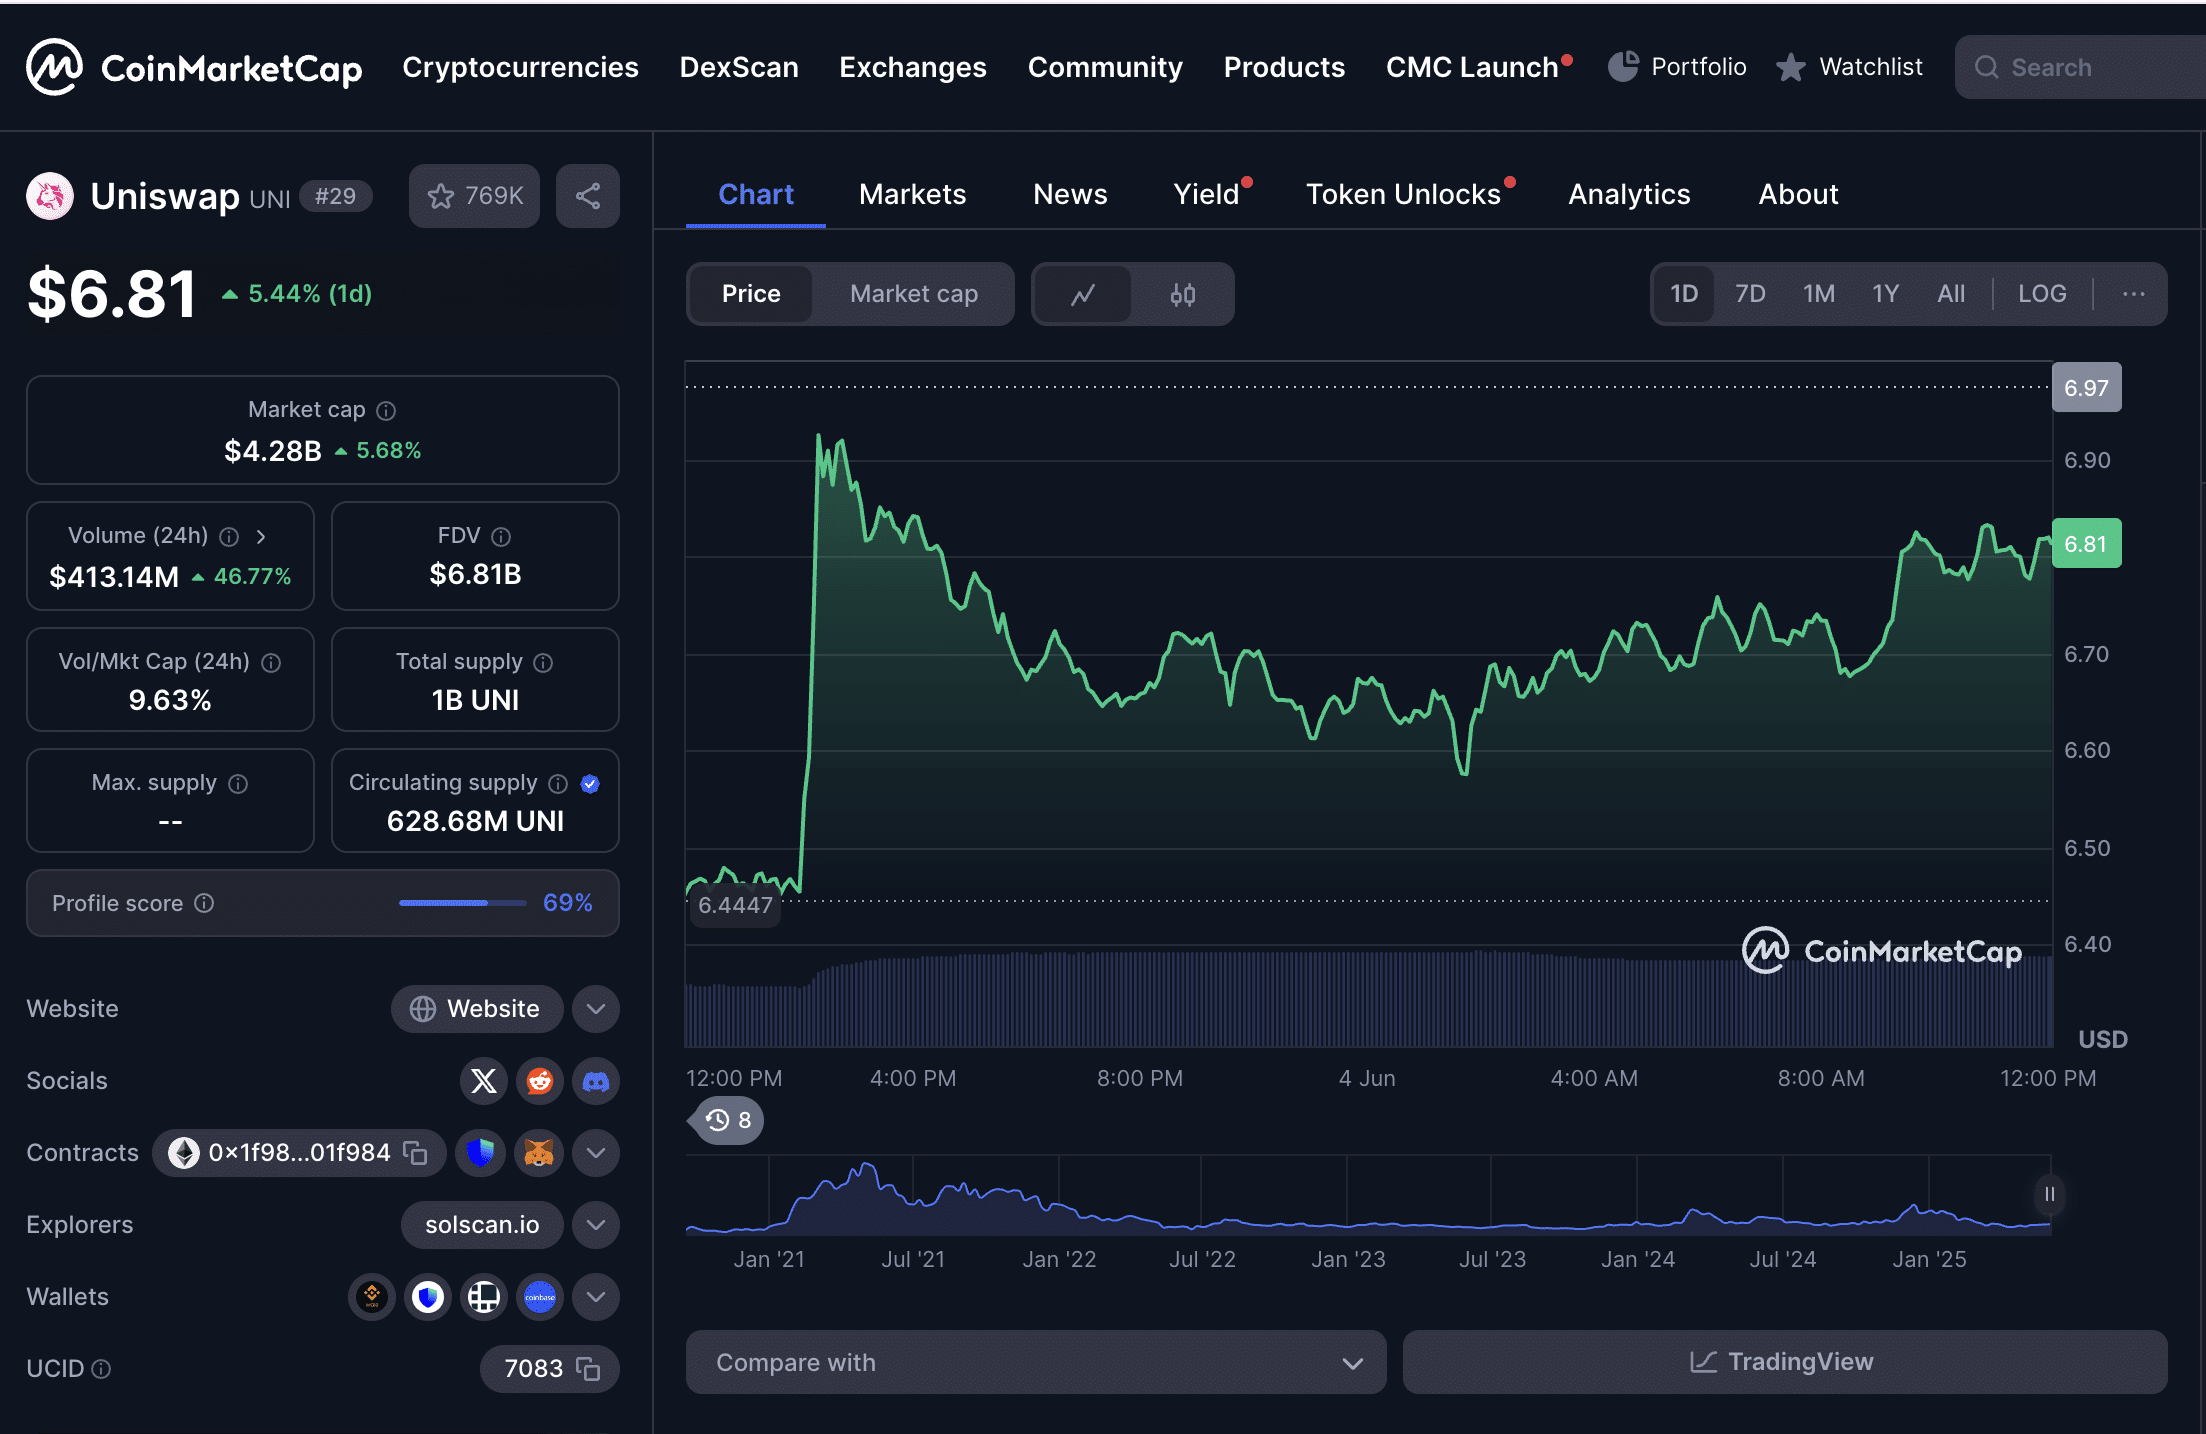Open the TradingView chart button
Screen dimensions: 2206x1434
point(1785,1362)
